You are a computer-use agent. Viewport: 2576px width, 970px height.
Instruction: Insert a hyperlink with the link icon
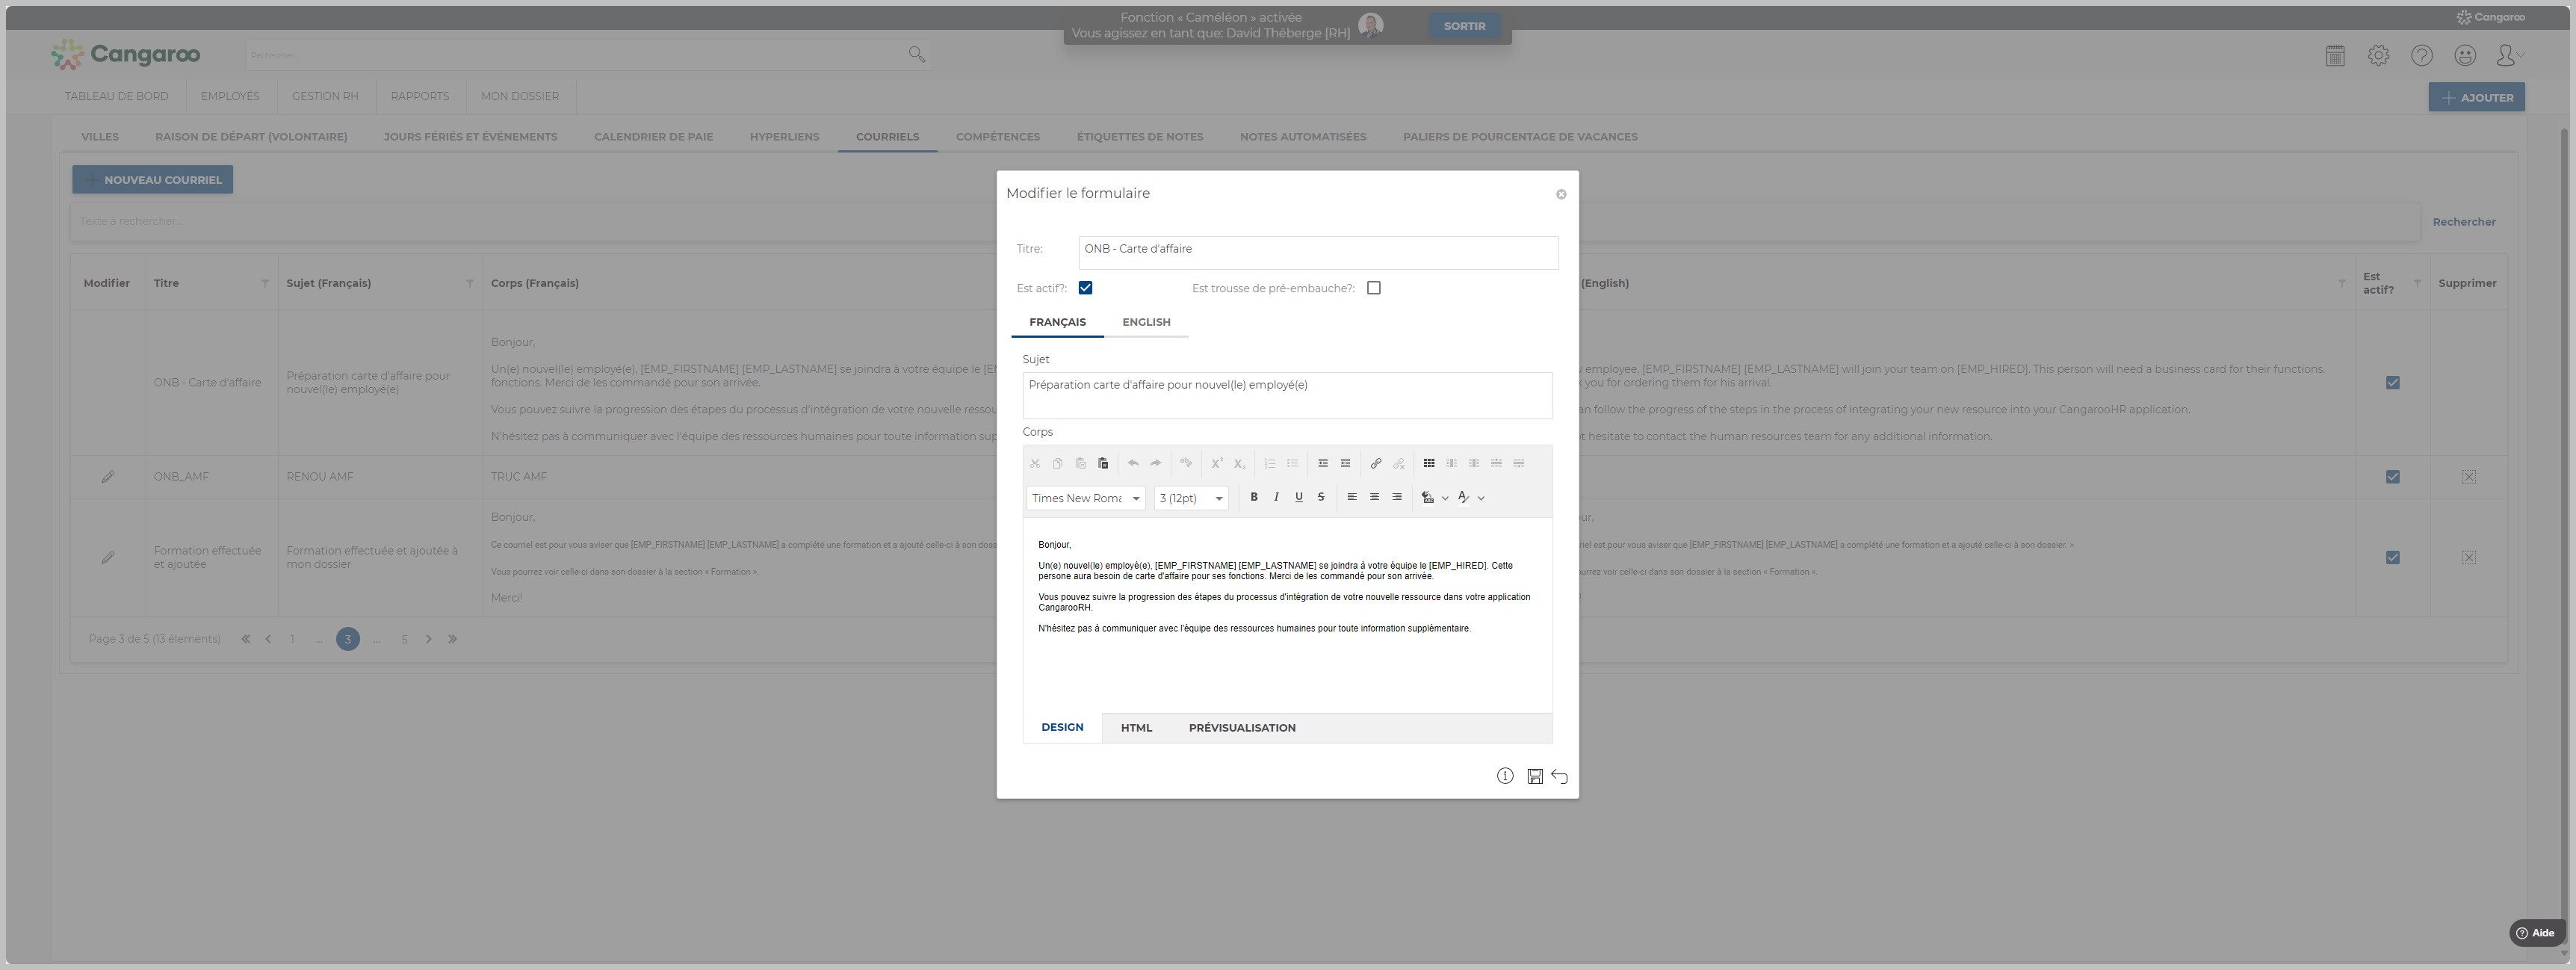(x=1375, y=463)
